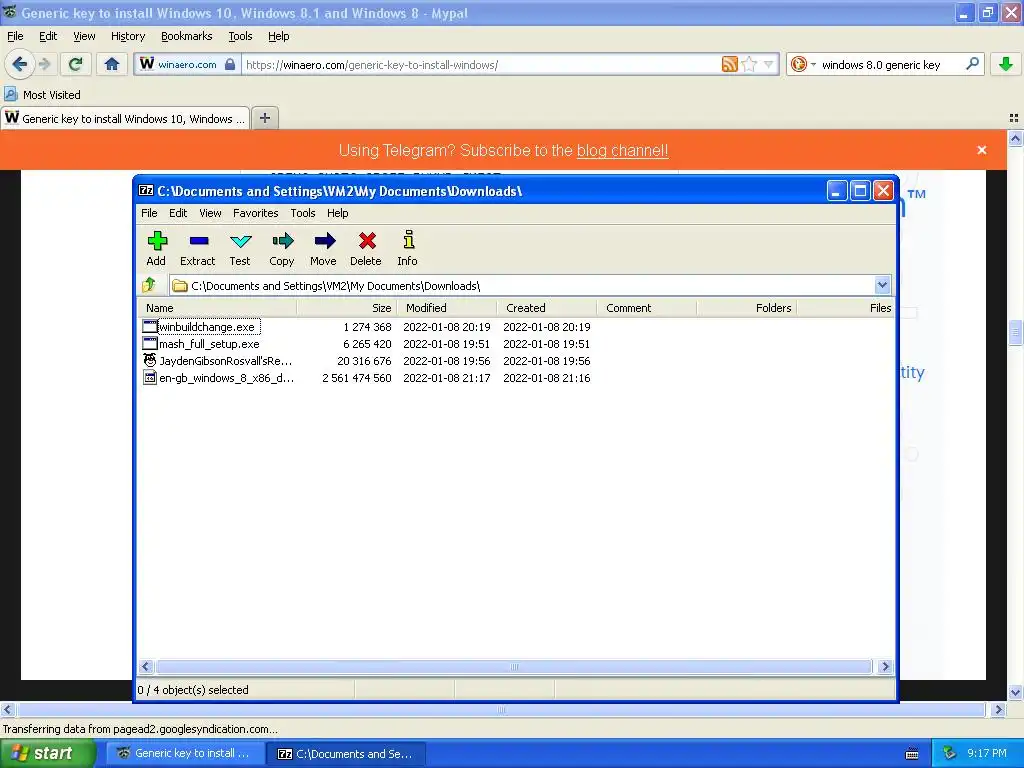Screen dimensions: 1024x768
Task: Sort files by the Size column
Action: coord(346,308)
